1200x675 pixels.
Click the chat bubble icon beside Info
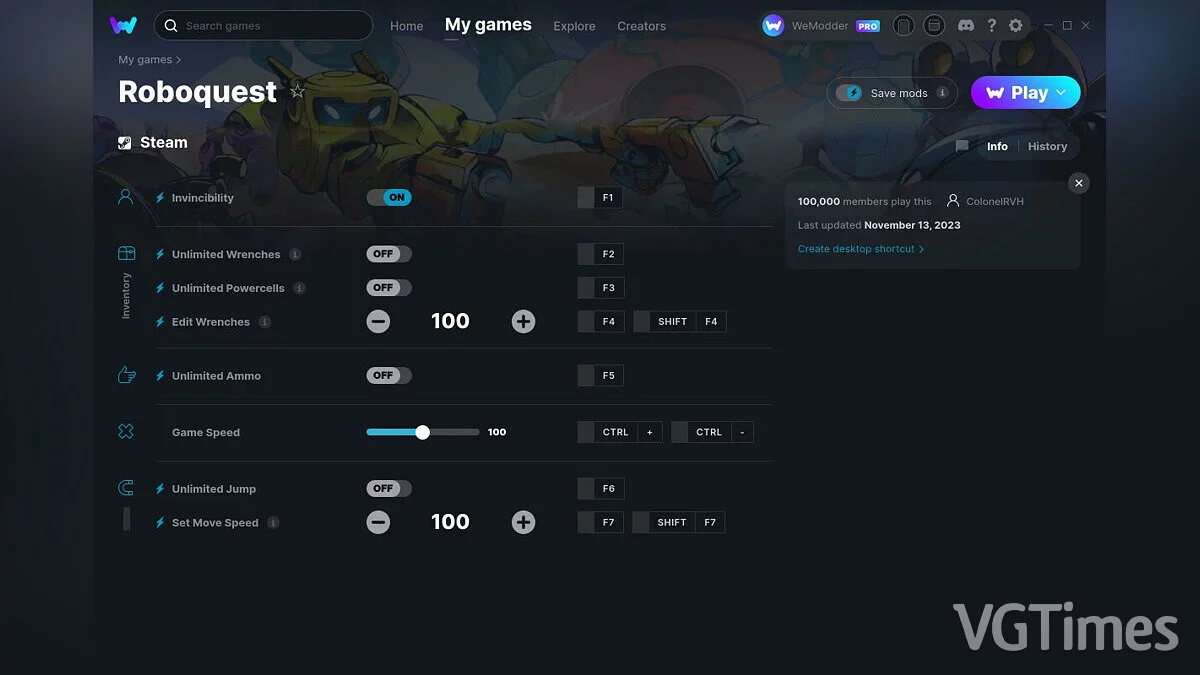962,146
